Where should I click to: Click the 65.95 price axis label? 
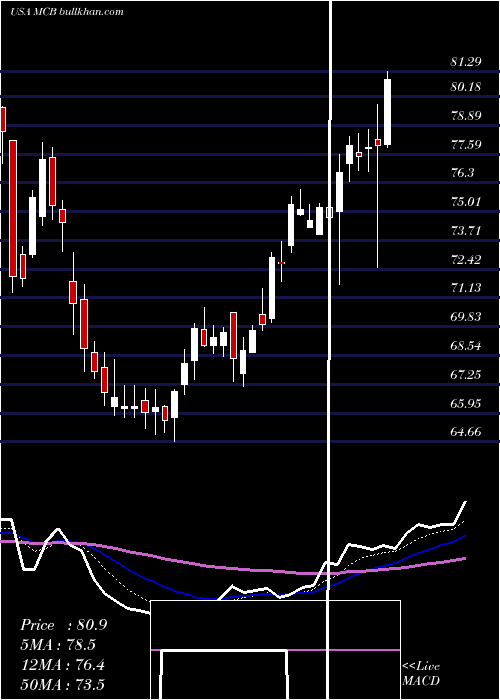pos(466,404)
